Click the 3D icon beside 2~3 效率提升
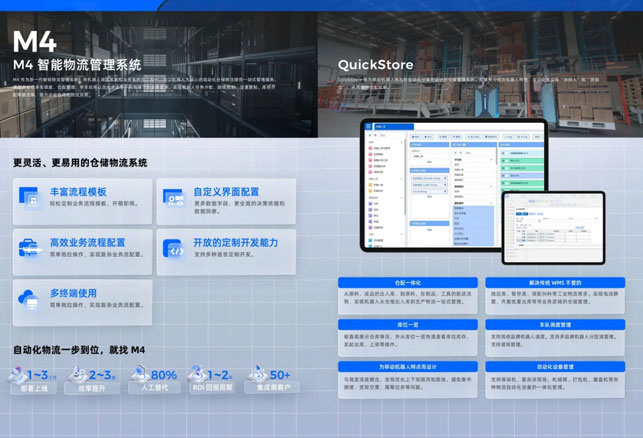The width and height of the screenshot is (643, 438). (78, 374)
